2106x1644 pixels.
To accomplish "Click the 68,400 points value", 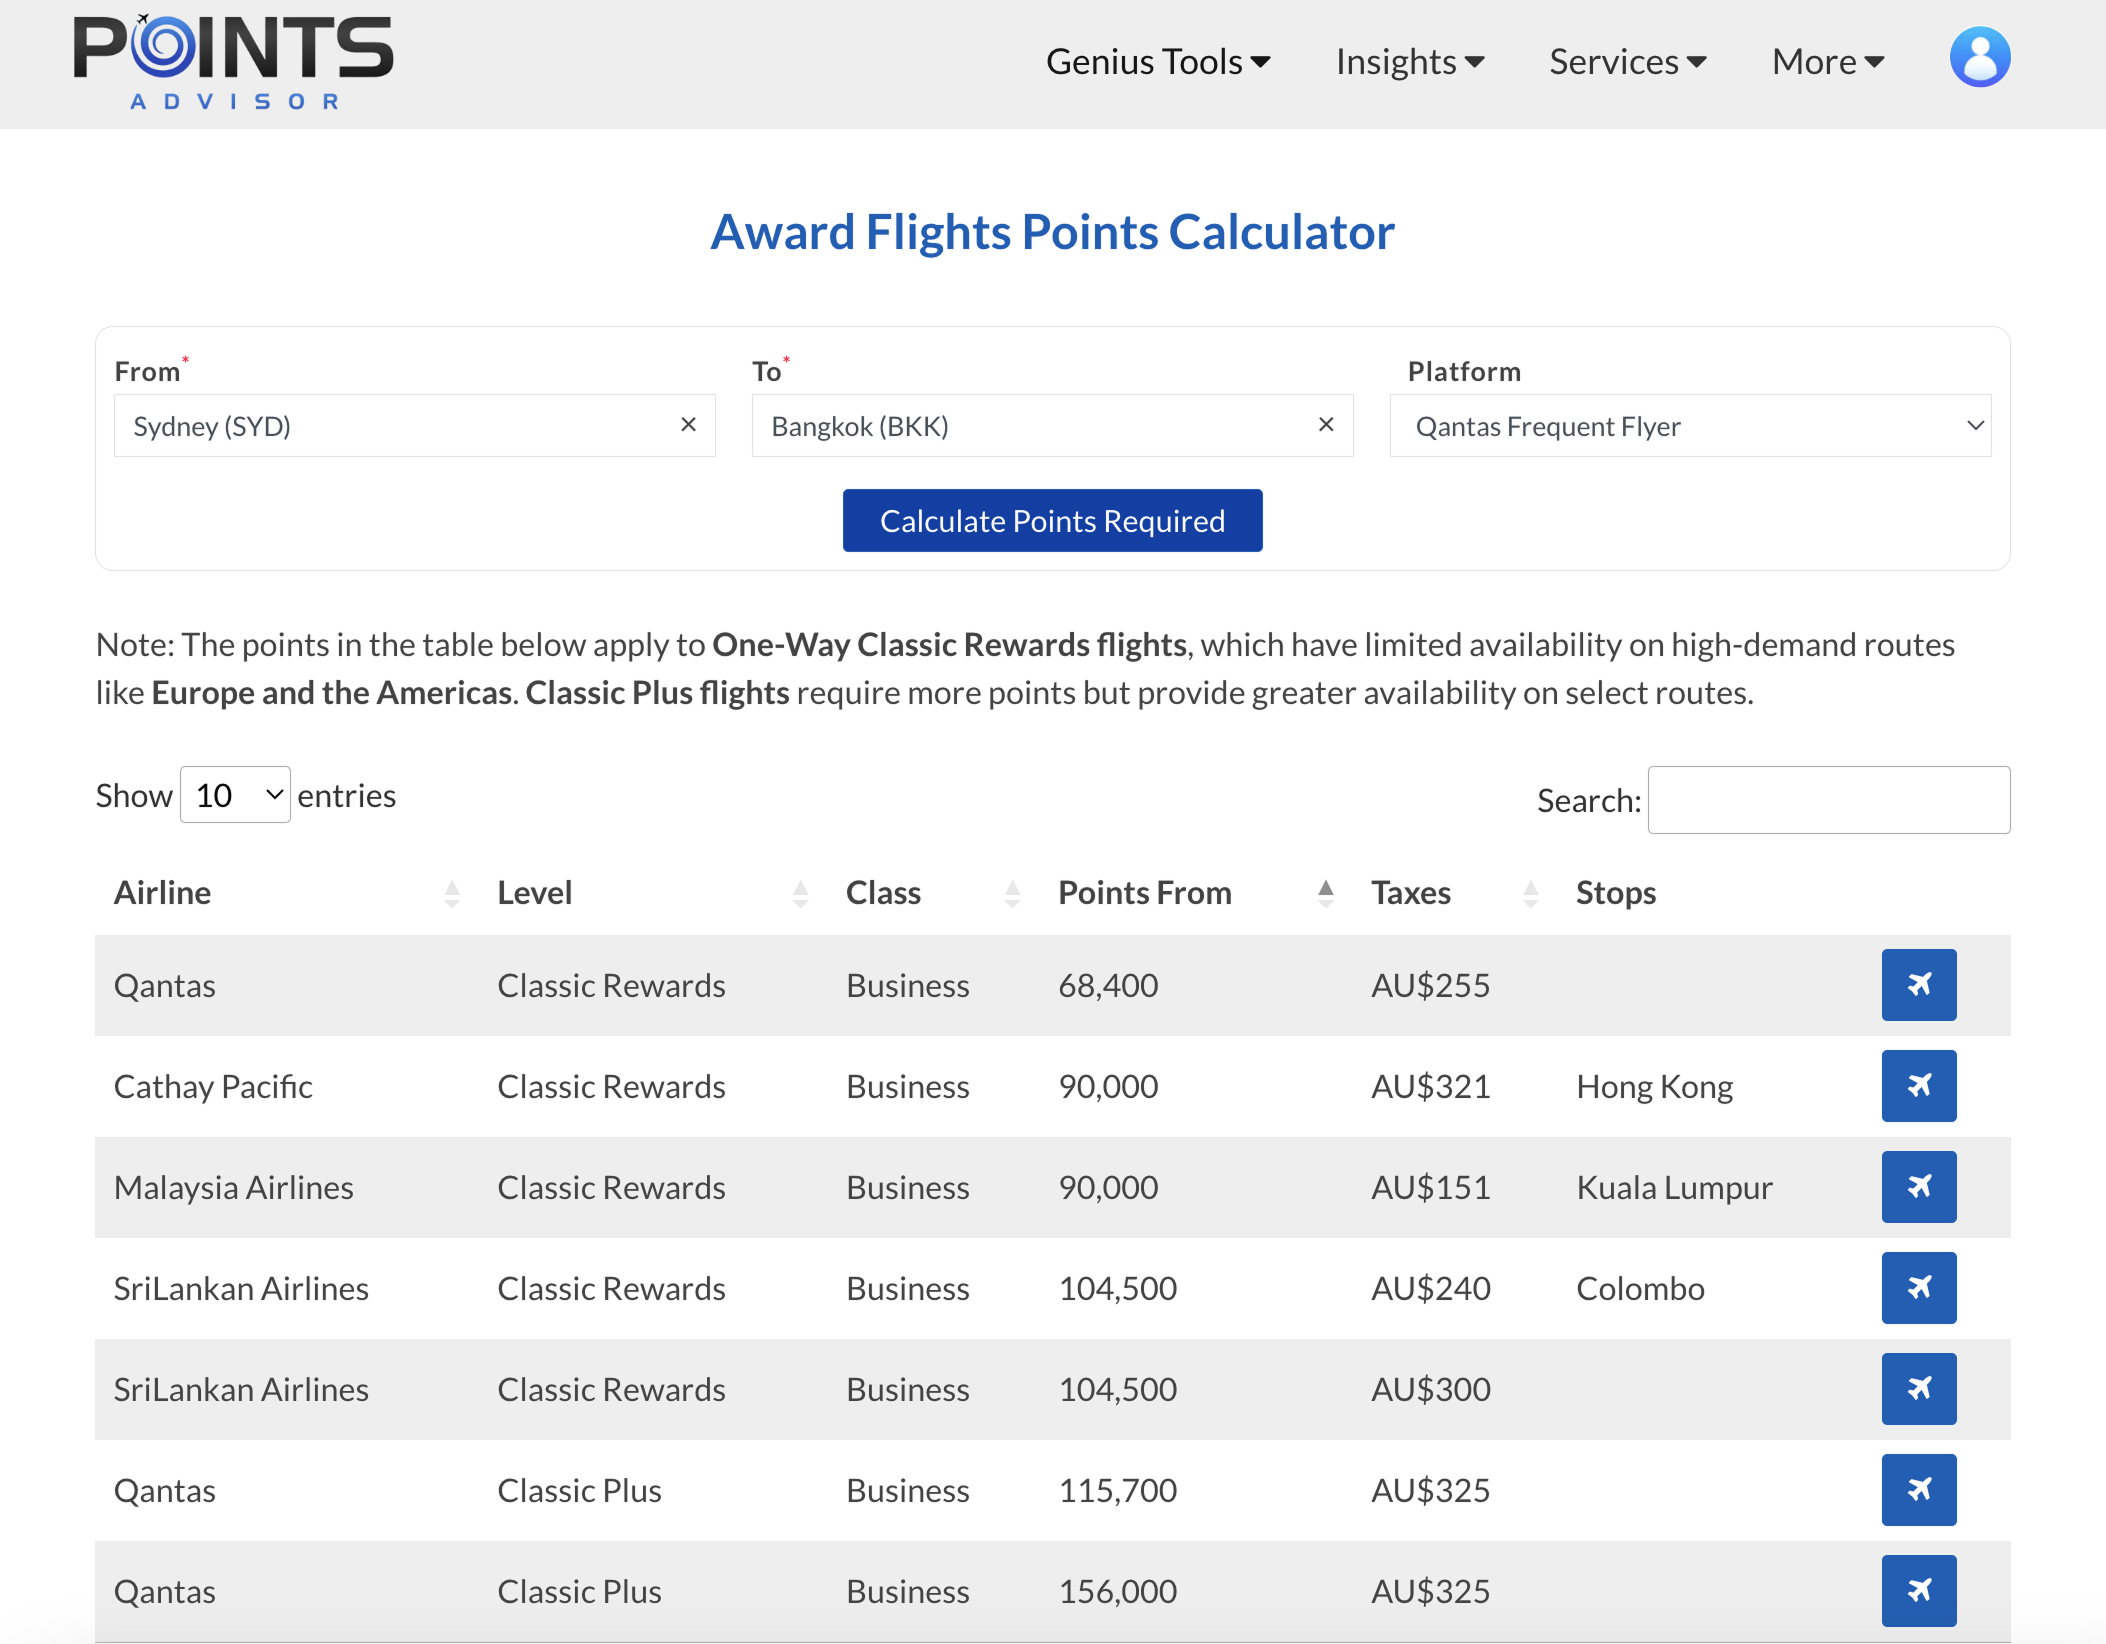I will pos(1108,985).
